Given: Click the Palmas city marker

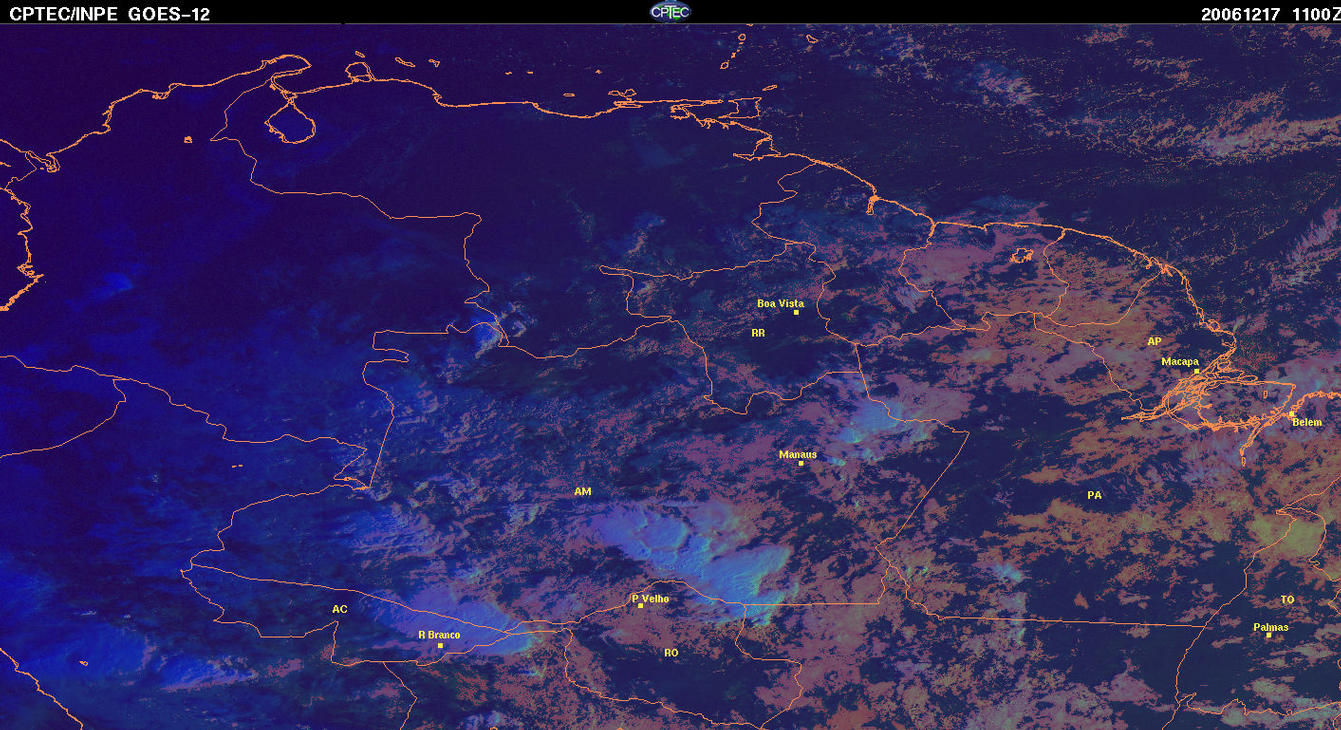Looking at the screenshot, I should pos(1268,635).
